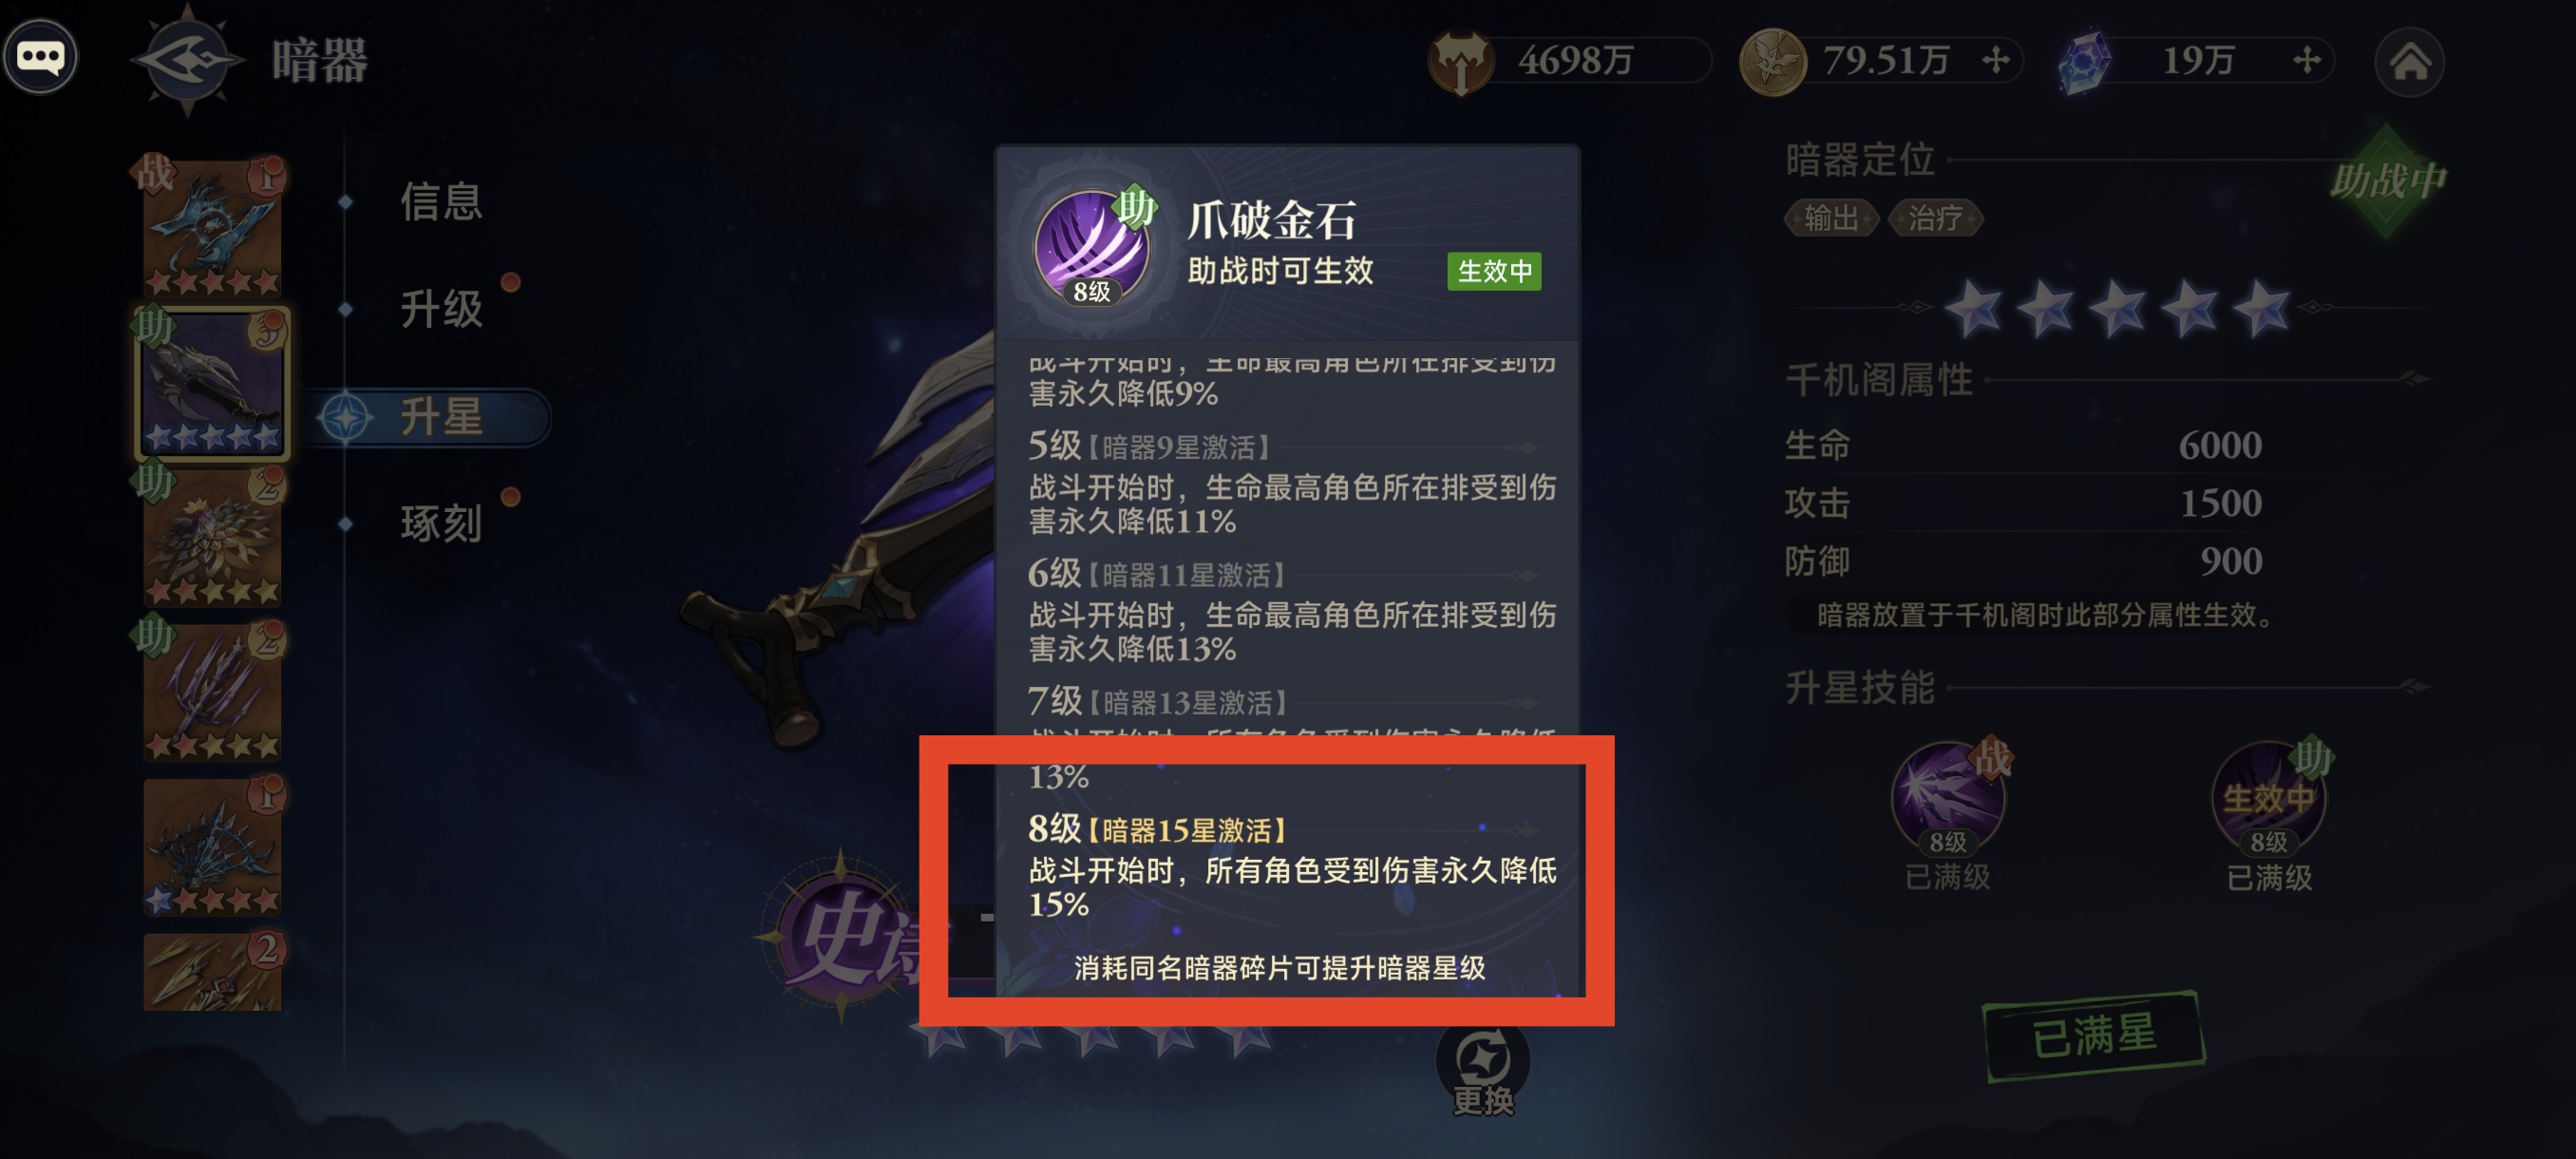Select the fan weapon thumbnail
Image resolution: width=2576 pixels, height=1159 pixels.
tap(212, 848)
